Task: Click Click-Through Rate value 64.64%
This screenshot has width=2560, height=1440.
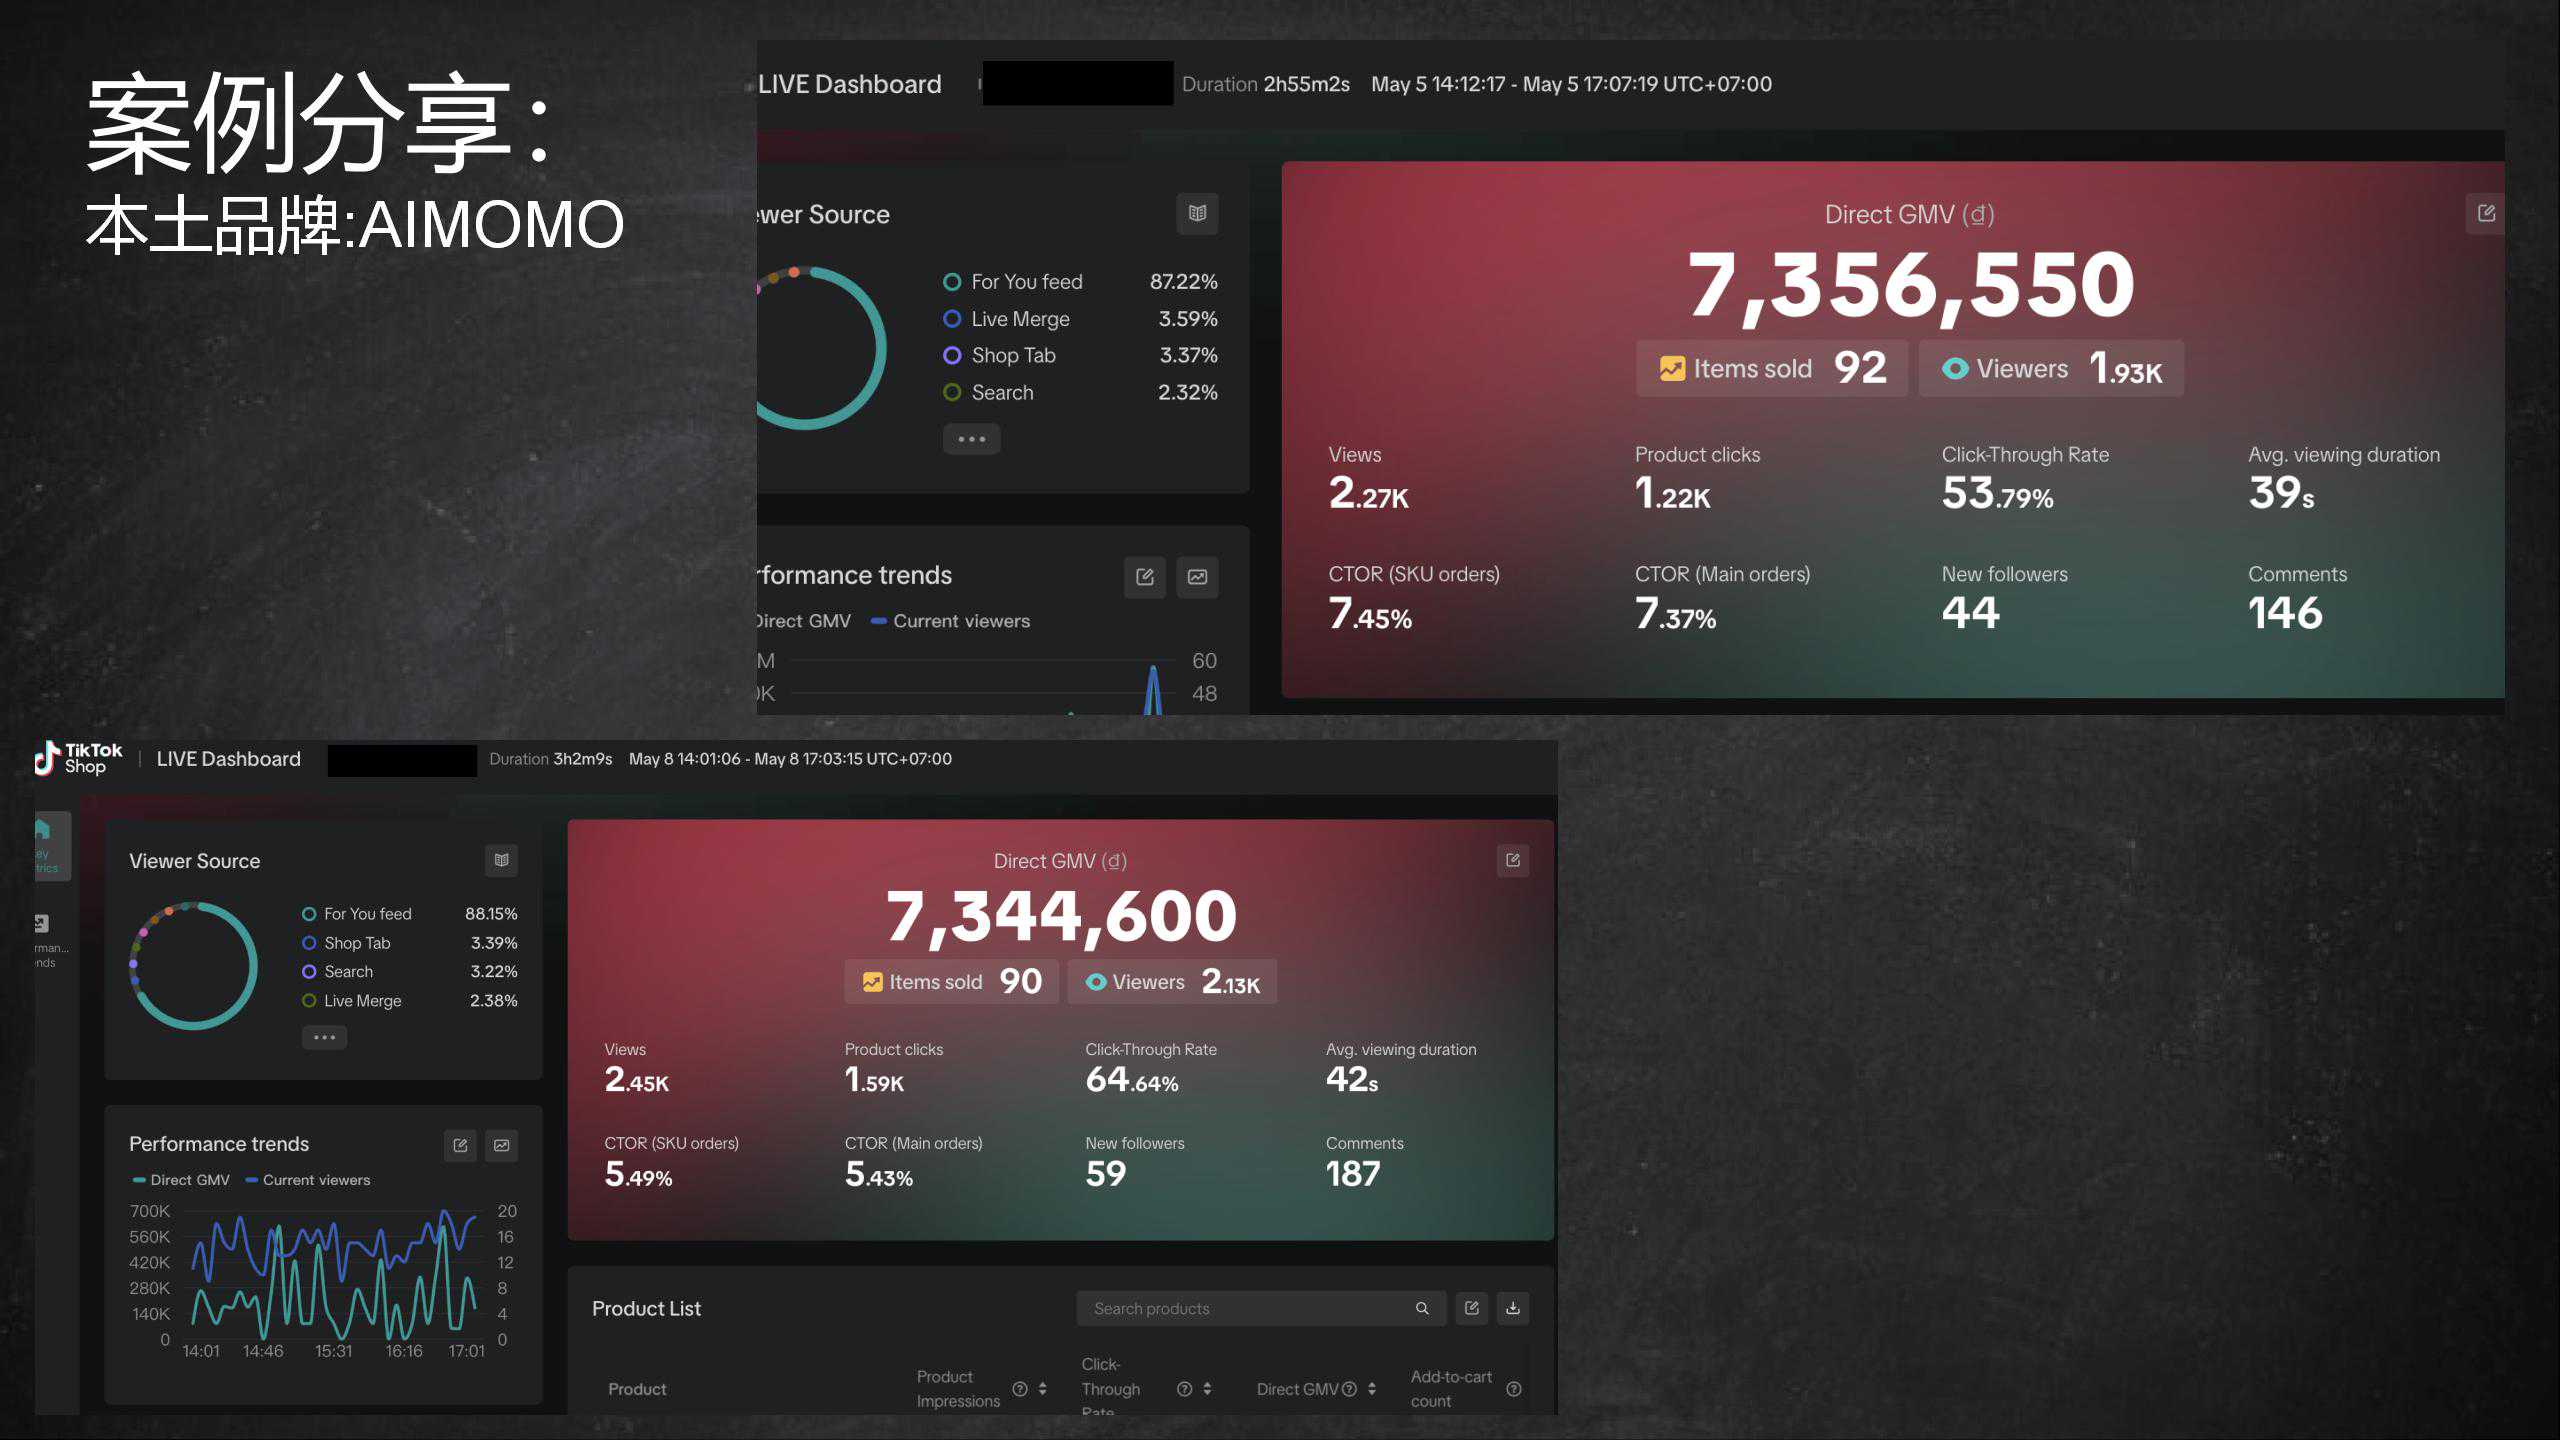Action: tap(1131, 1080)
